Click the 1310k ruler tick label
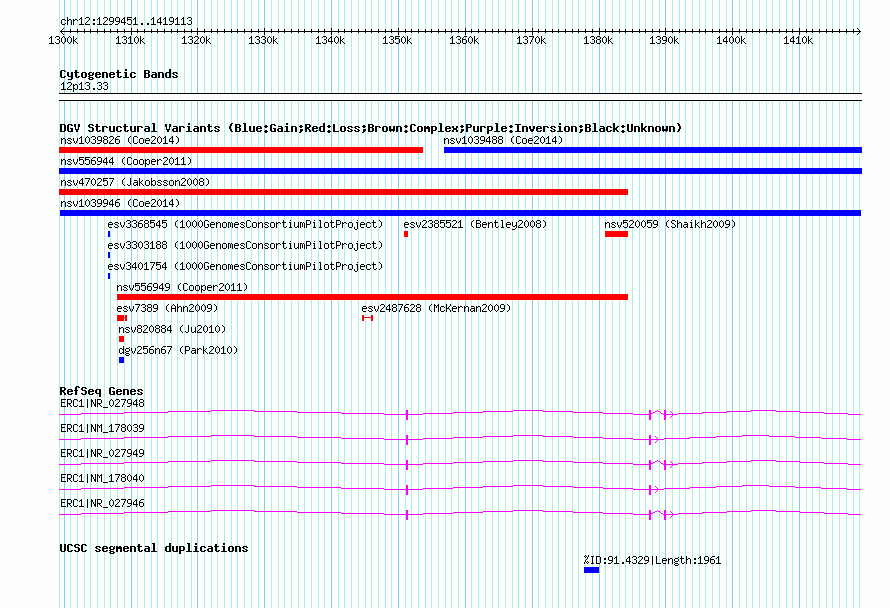This screenshot has width=890, height=608. pyautogui.click(x=130, y=40)
